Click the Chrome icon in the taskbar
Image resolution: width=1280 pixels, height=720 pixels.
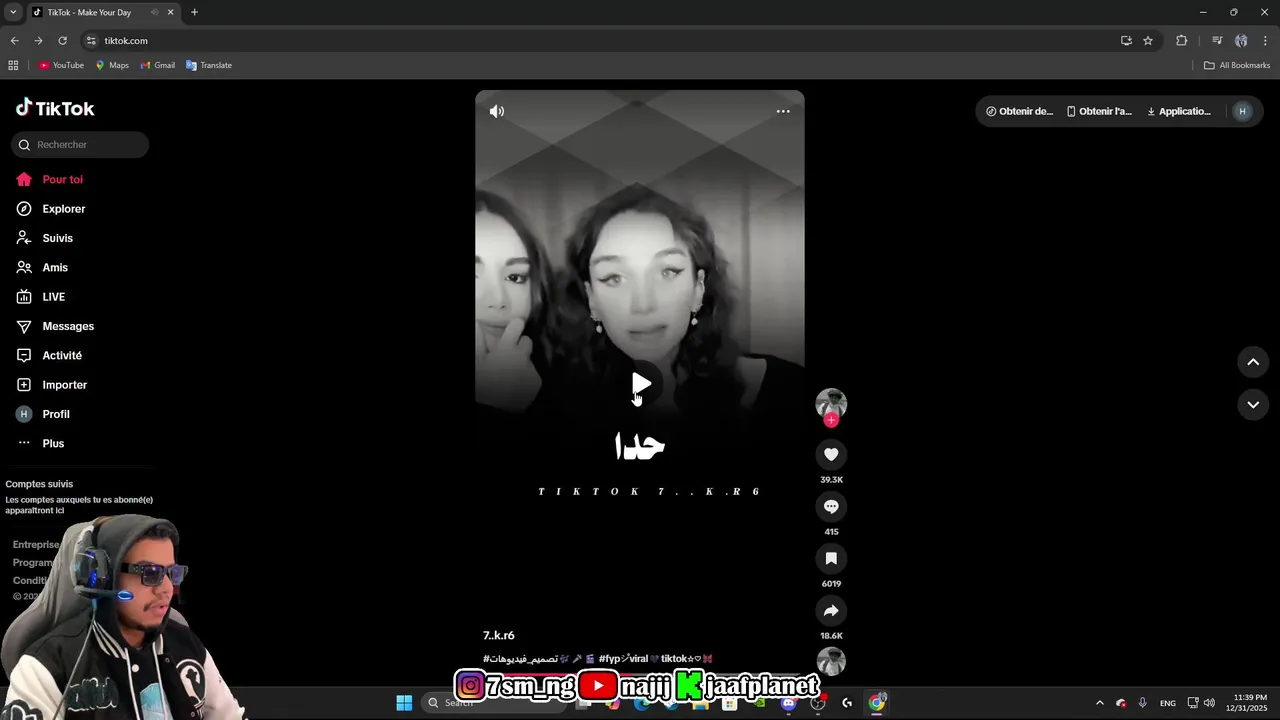[x=877, y=703]
